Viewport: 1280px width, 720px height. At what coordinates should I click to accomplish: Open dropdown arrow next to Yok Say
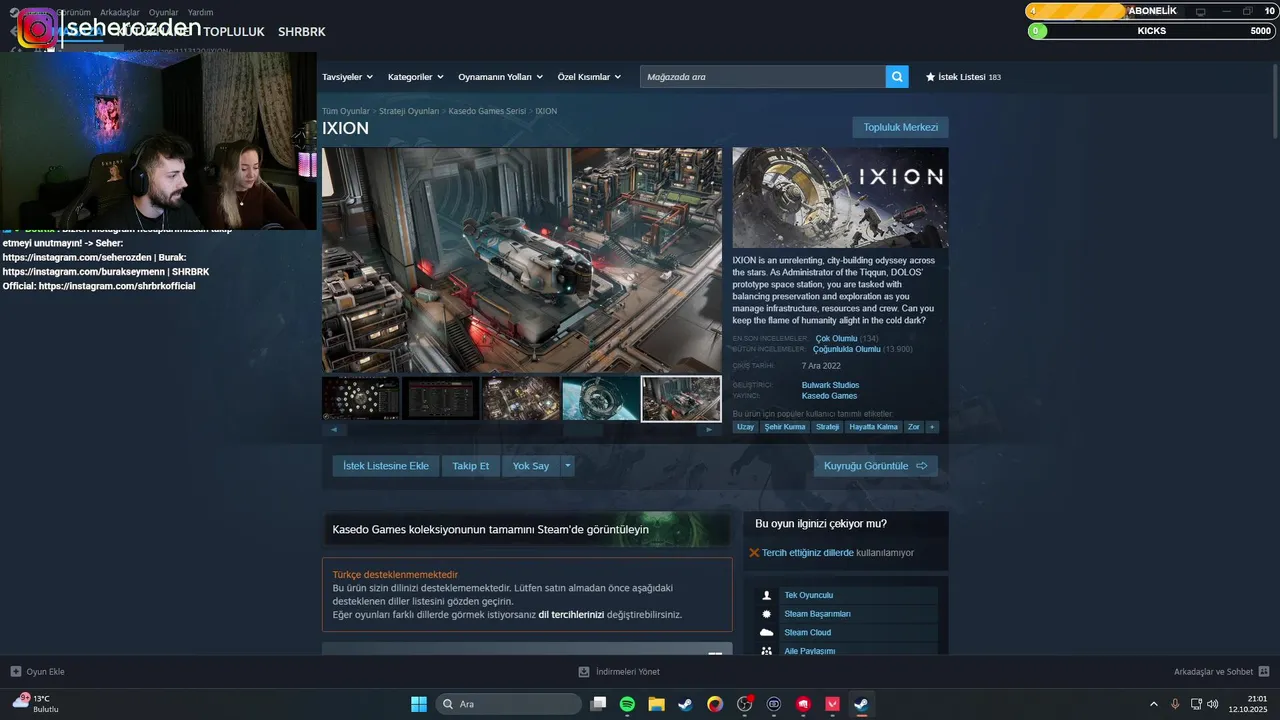pos(568,466)
